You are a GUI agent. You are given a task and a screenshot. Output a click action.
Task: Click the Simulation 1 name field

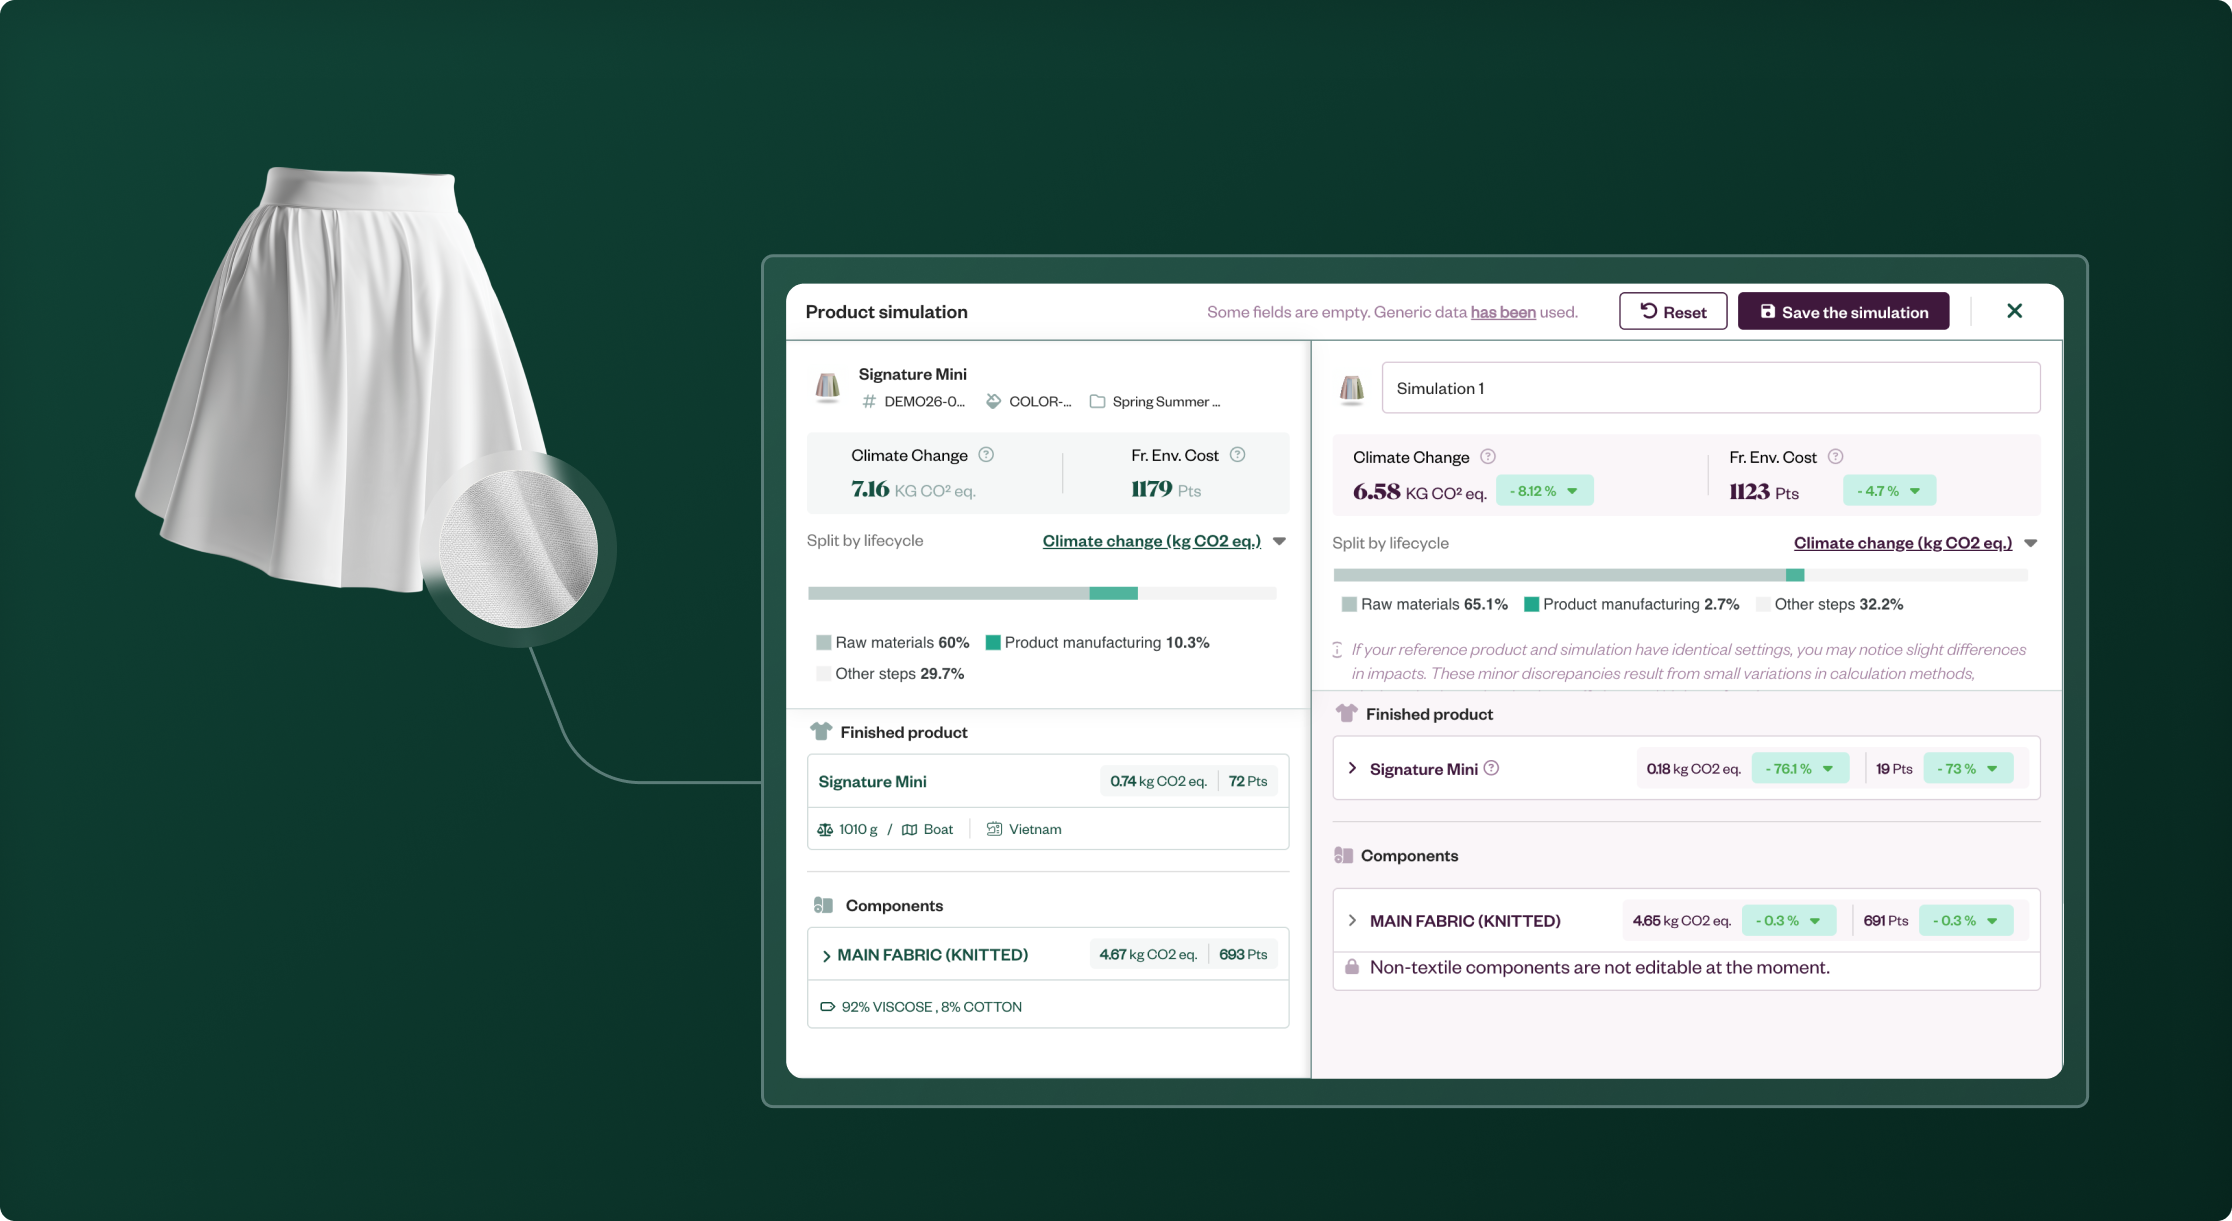1710,388
